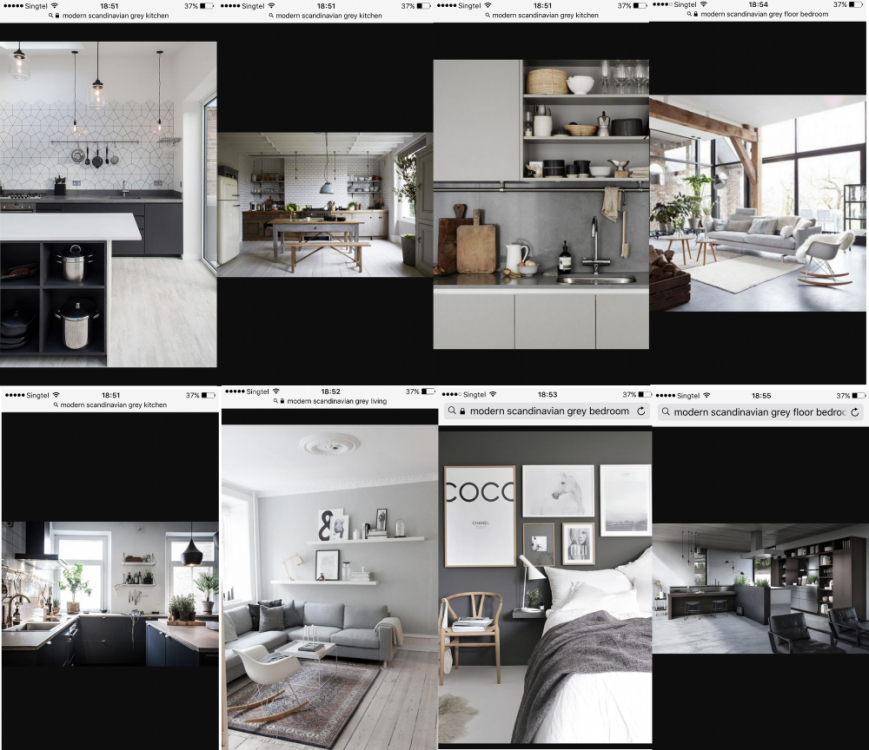Screen dimensions: 869x750
Task: Tap Wi-Fi icon in the 18:54 status bar
Action: 705,5
